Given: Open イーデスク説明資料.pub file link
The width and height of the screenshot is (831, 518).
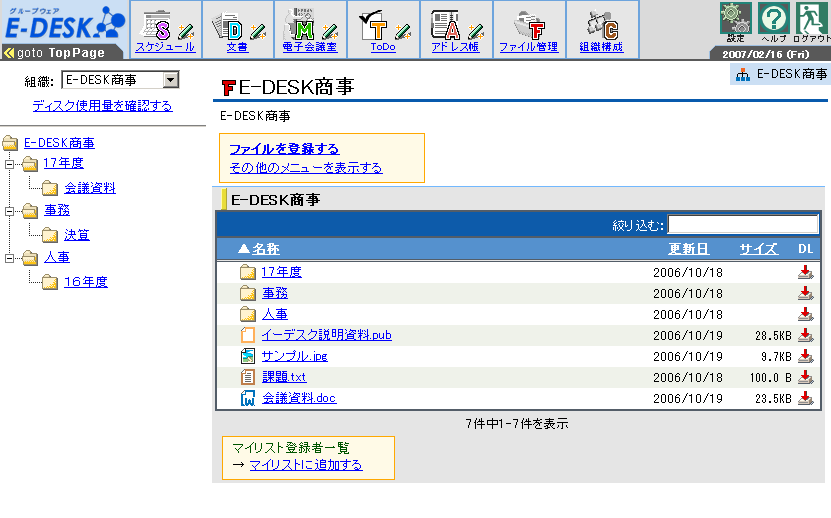Looking at the screenshot, I should click(x=326, y=335).
